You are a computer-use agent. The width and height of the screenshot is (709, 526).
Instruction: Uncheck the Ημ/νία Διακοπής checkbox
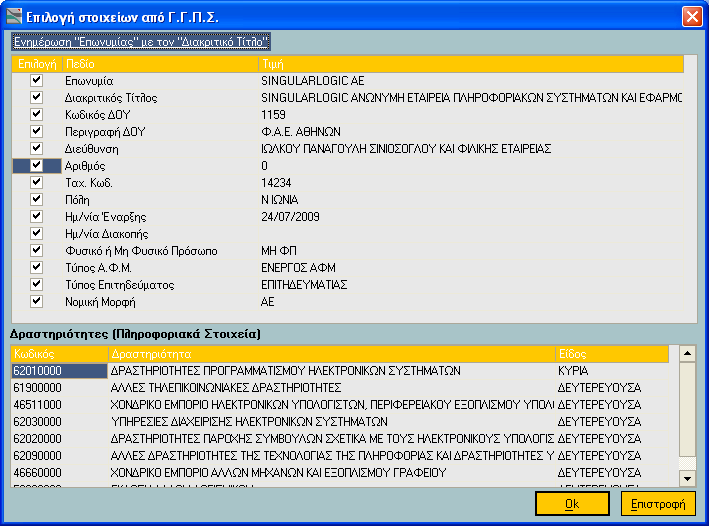pos(37,233)
